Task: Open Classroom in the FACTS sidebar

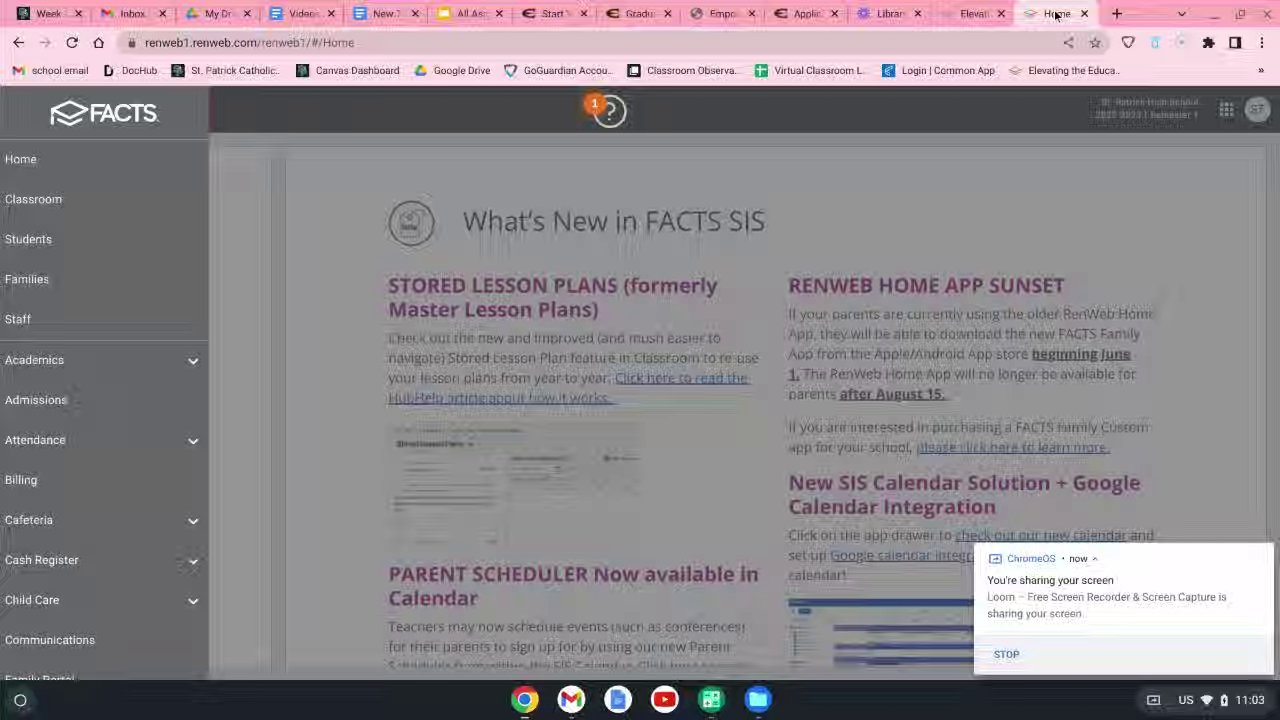Action: coord(33,199)
